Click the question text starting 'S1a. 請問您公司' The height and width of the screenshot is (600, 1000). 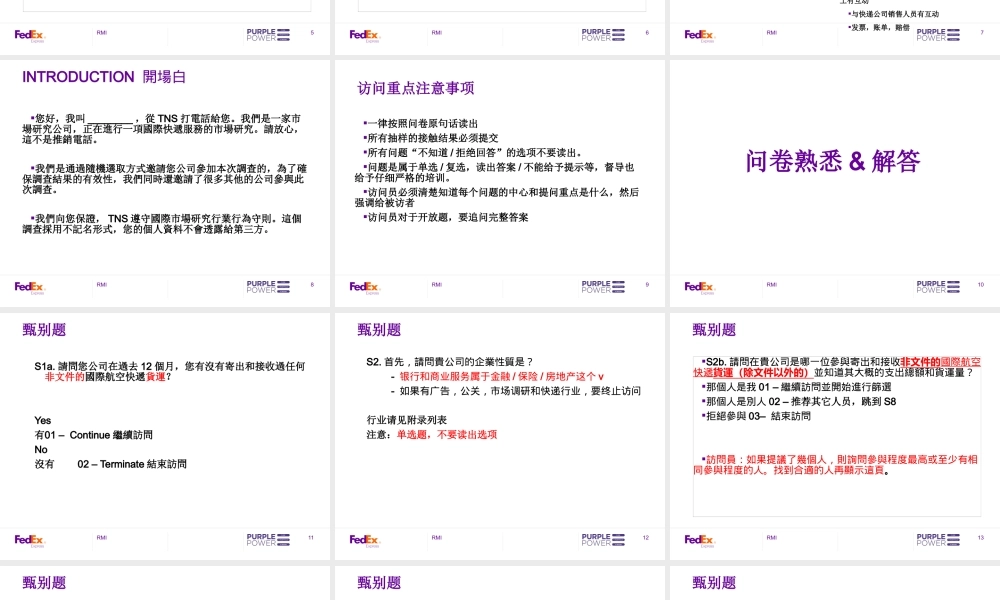pos(170,372)
